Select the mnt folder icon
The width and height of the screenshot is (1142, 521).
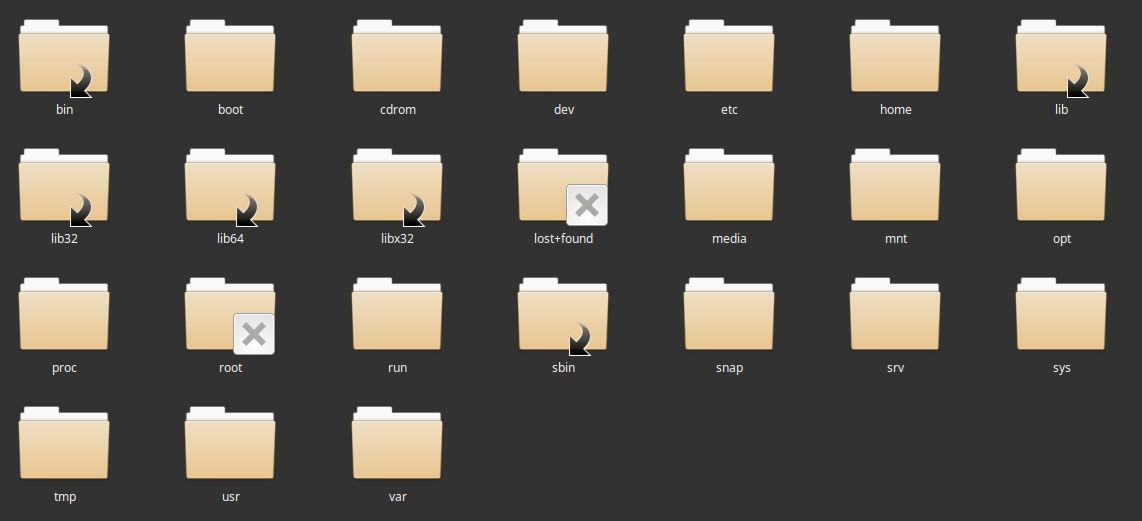pos(895,186)
